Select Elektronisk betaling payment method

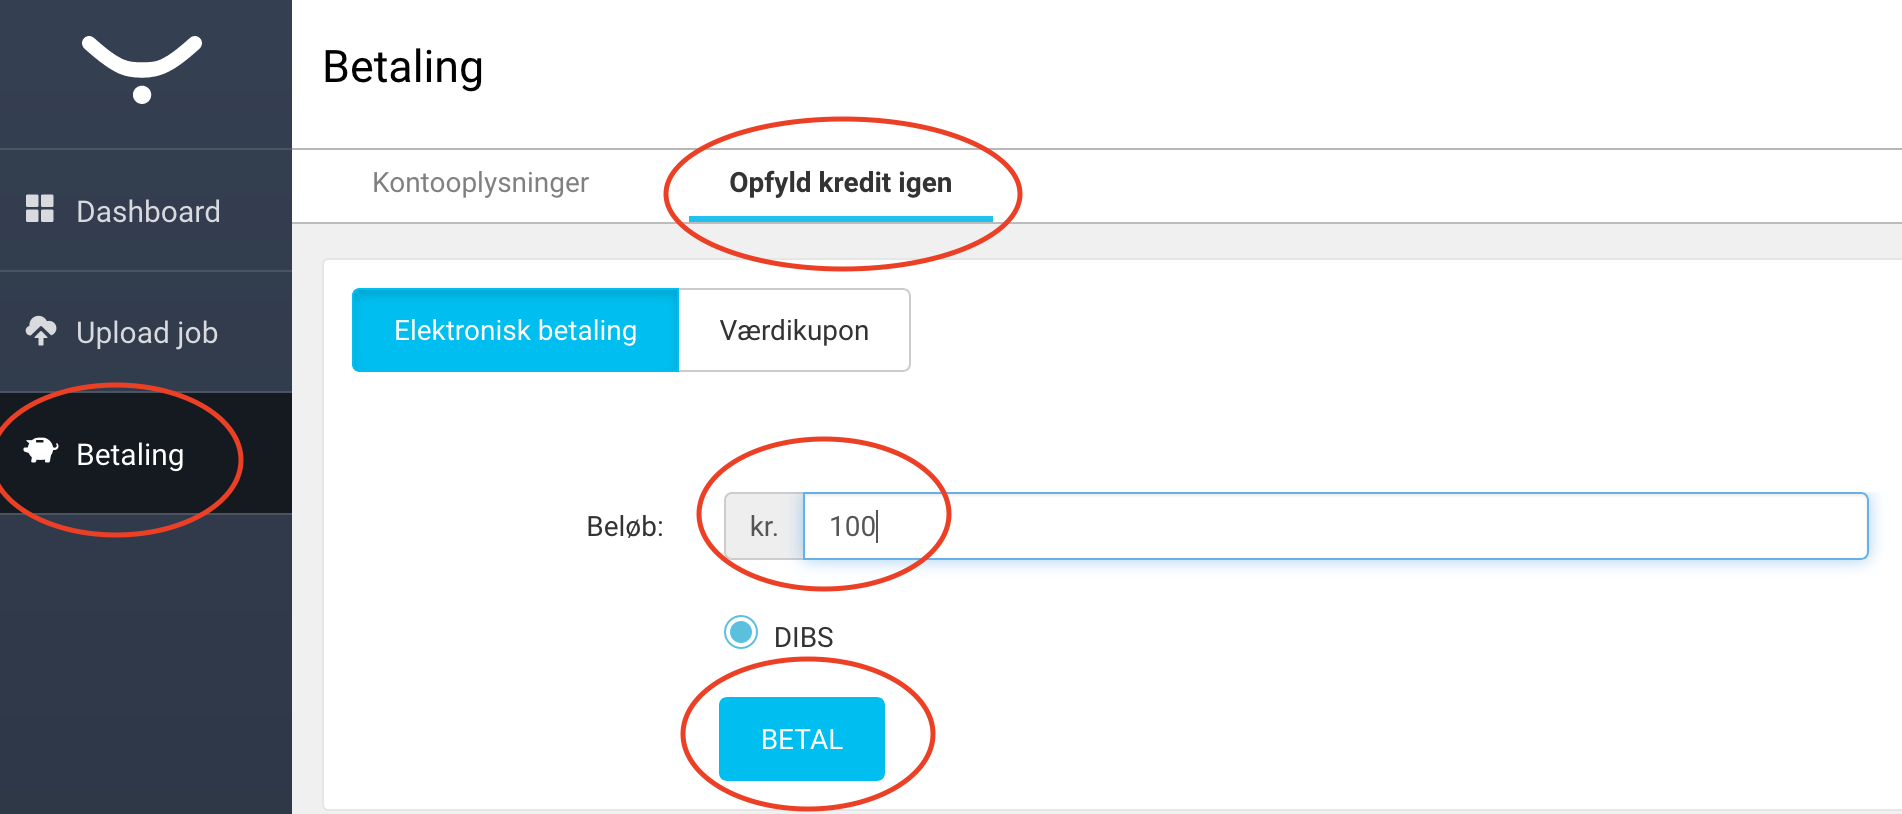tap(516, 330)
